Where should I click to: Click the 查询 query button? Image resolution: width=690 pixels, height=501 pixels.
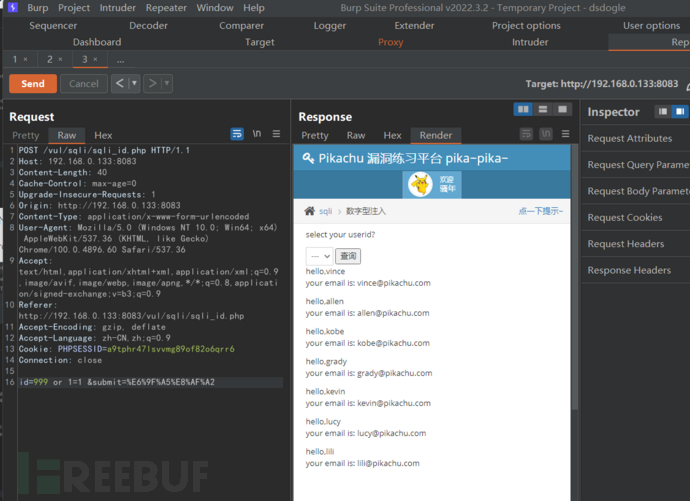348,256
